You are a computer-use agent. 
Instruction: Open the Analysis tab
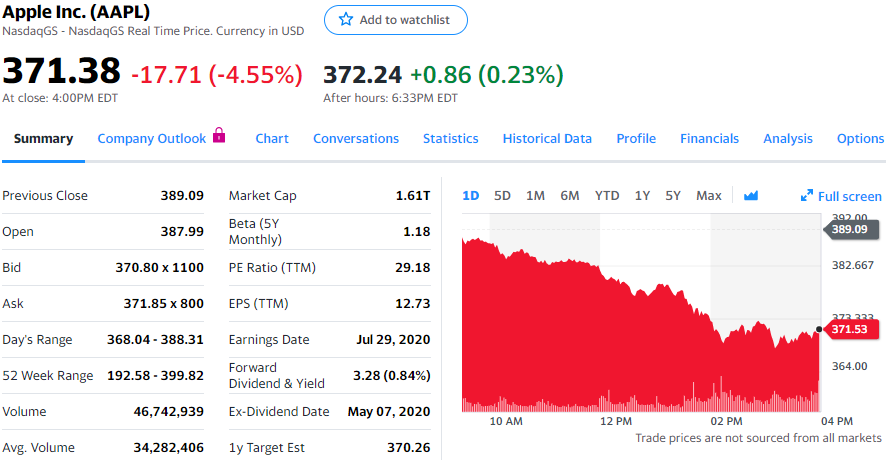788,139
